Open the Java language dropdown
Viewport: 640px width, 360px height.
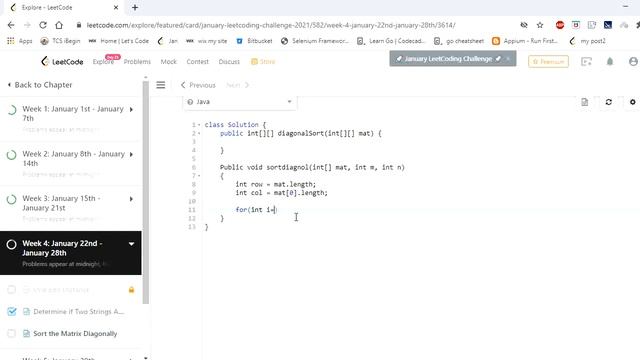coord(240,102)
